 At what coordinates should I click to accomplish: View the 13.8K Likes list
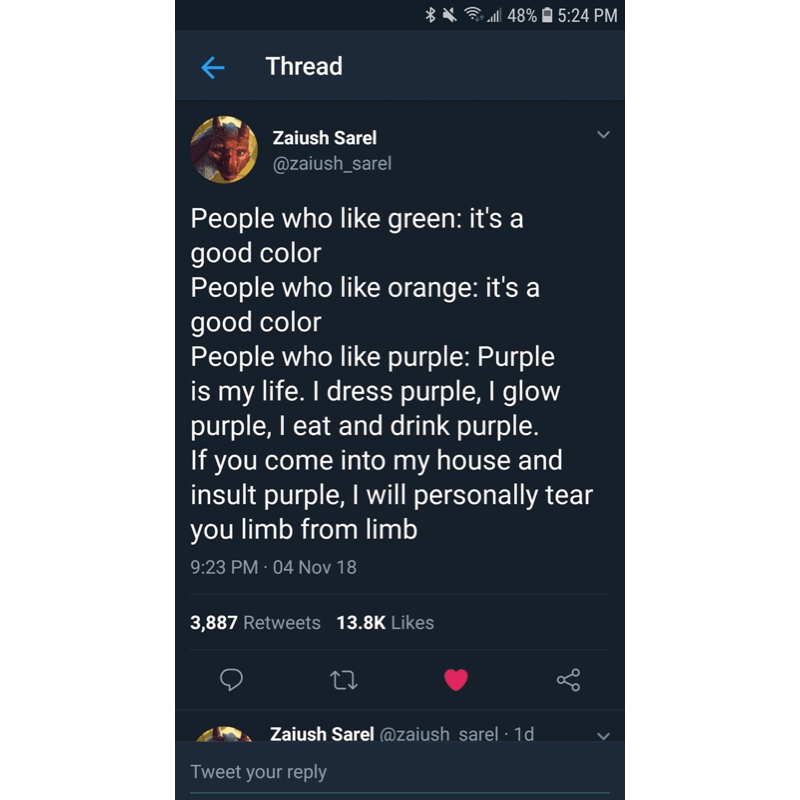(x=385, y=623)
